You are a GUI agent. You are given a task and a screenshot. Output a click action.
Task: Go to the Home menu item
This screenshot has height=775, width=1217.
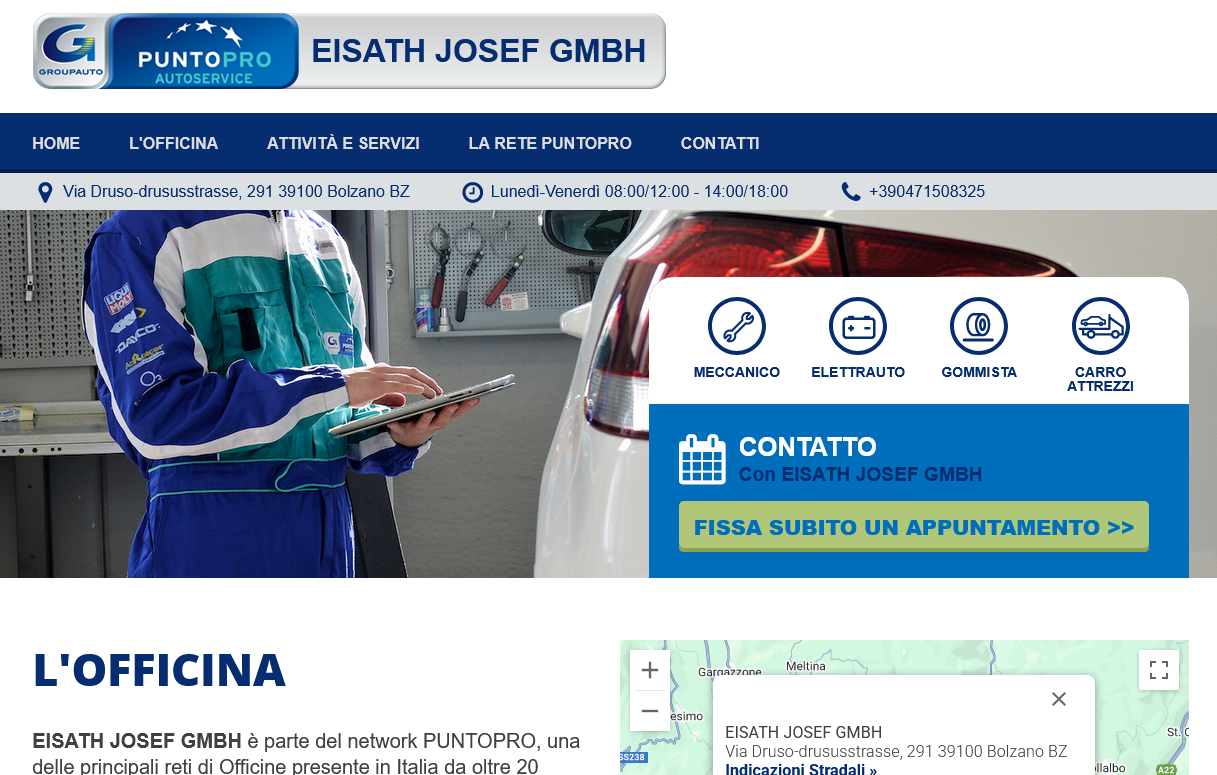(56, 143)
